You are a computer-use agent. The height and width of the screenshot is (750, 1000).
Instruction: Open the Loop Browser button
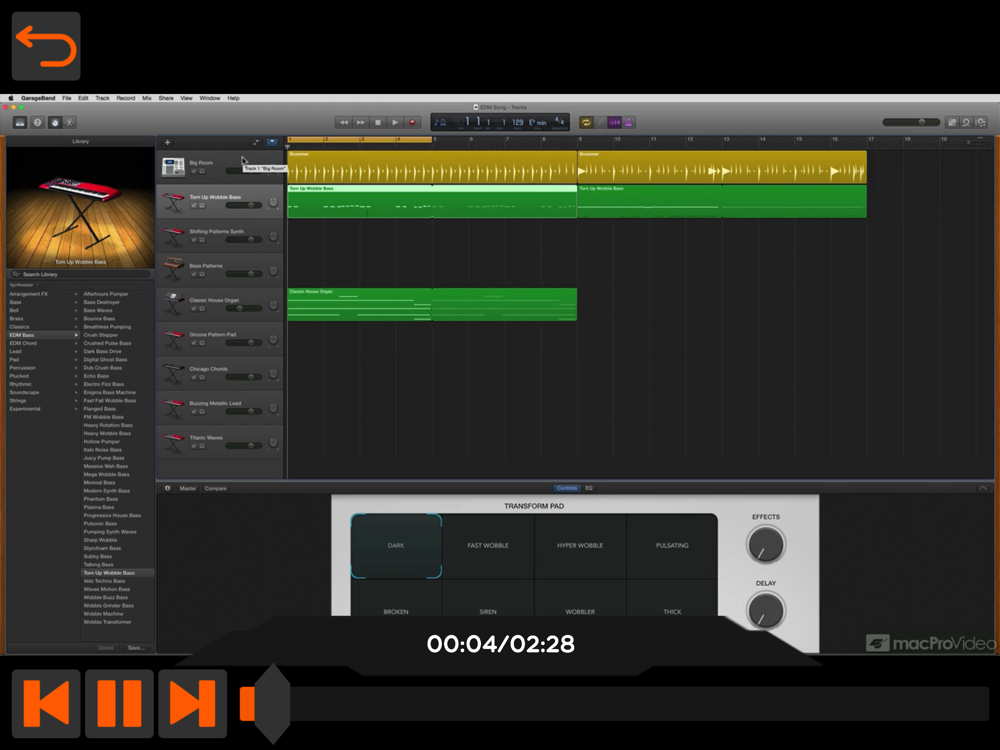(x=966, y=122)
